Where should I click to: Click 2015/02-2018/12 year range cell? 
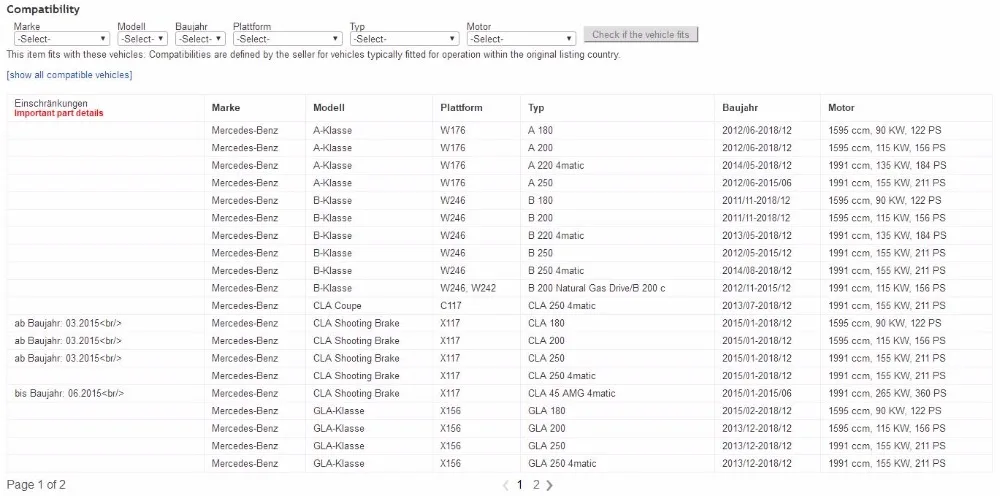coord(756,411)
